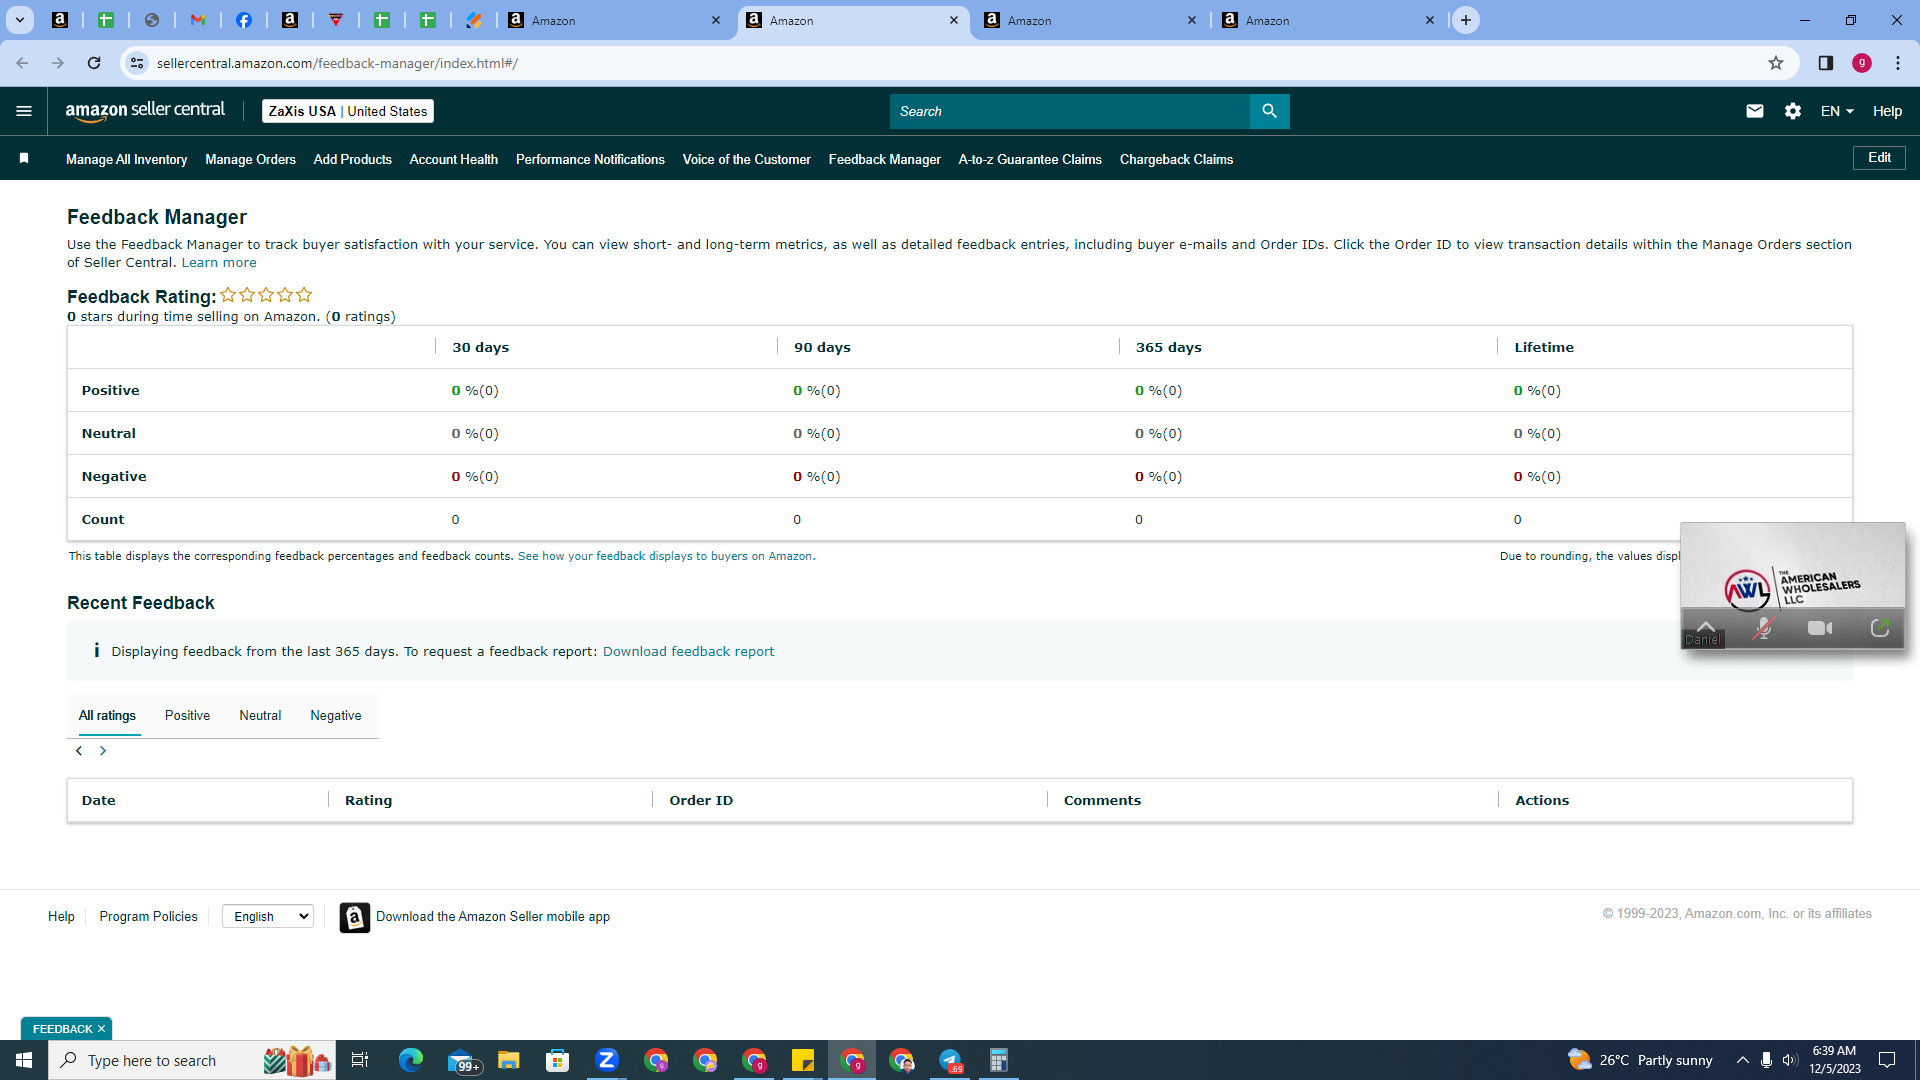Go to next feedback page arrow
The width and height of the screenshot is (1920, 1080).
[103, 751]
